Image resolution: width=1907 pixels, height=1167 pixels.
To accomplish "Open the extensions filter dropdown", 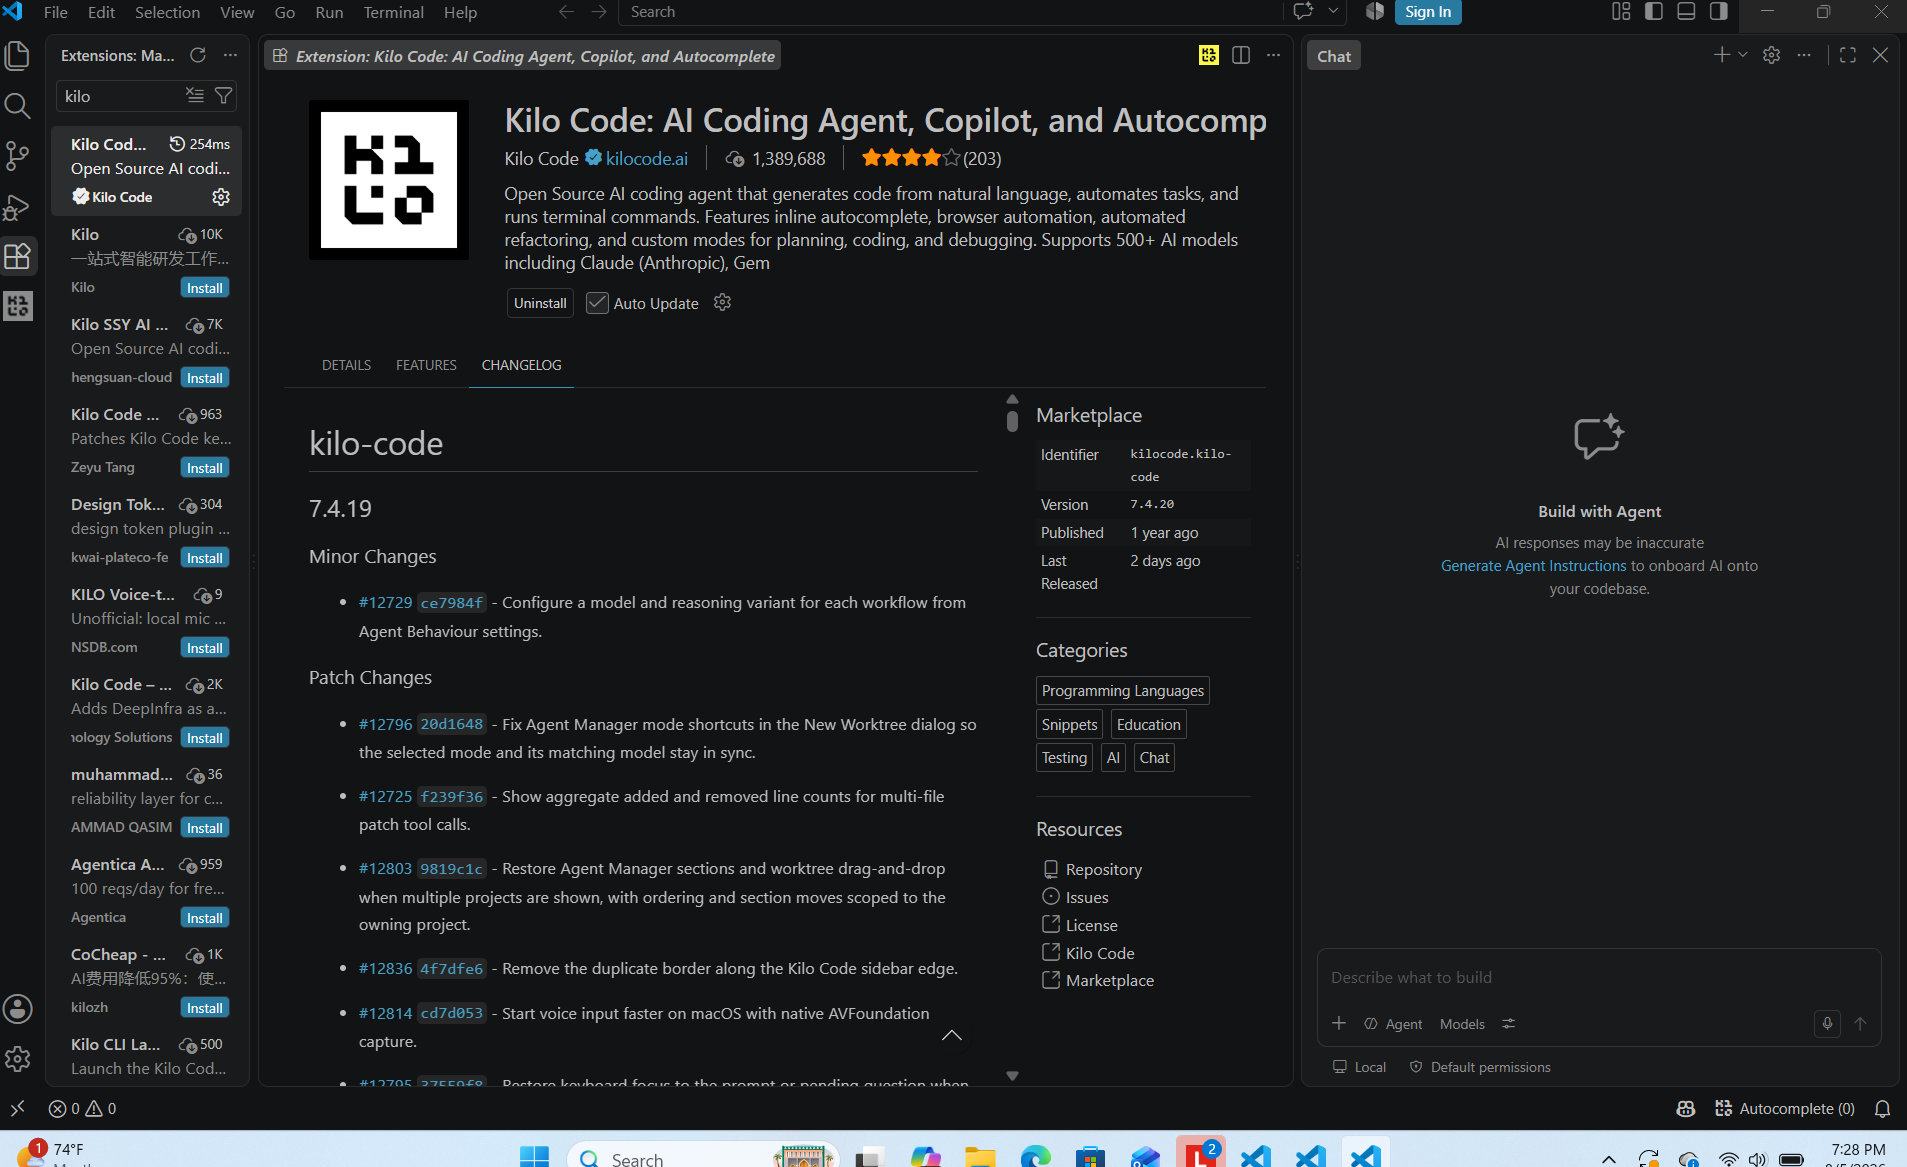I will 224,95.
